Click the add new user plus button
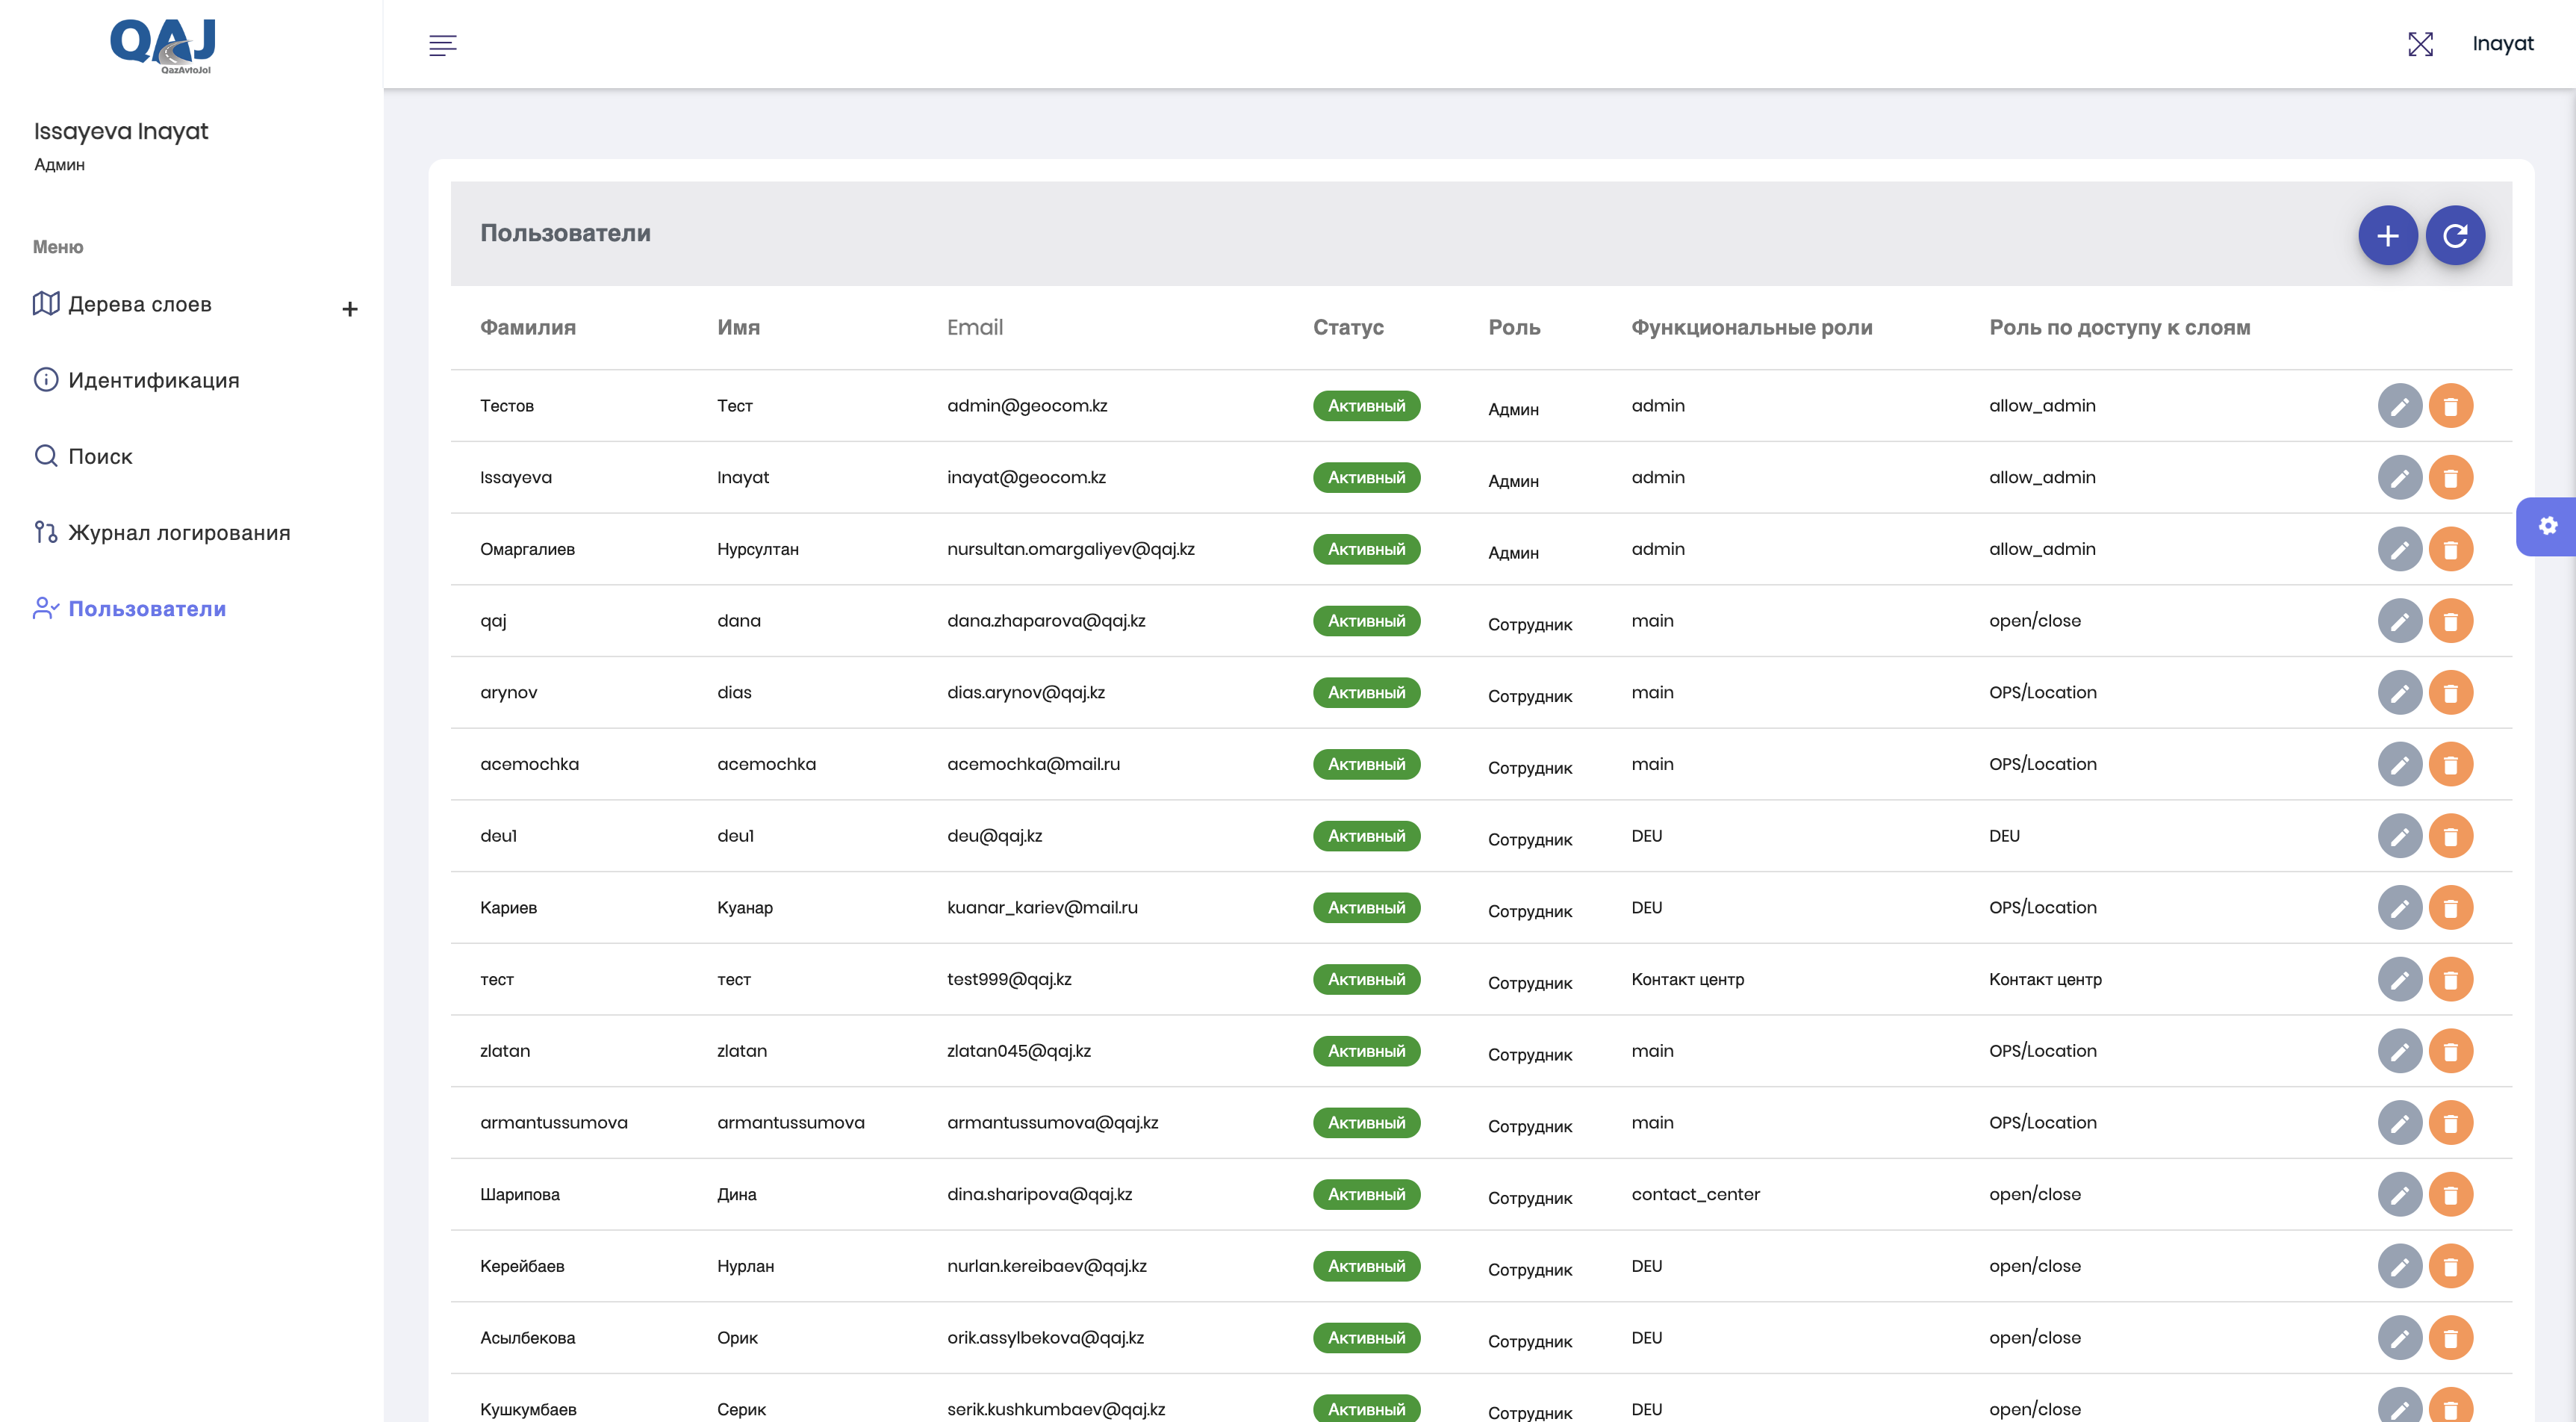This screenshot has height=1422, width=2576. coord(2387,235)
